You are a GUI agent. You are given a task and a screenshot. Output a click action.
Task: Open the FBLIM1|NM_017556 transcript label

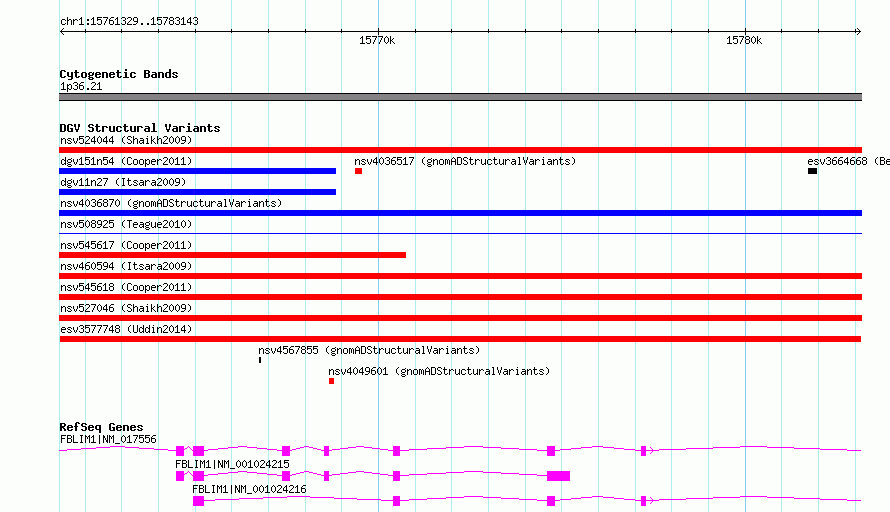(x=108, y=439)
